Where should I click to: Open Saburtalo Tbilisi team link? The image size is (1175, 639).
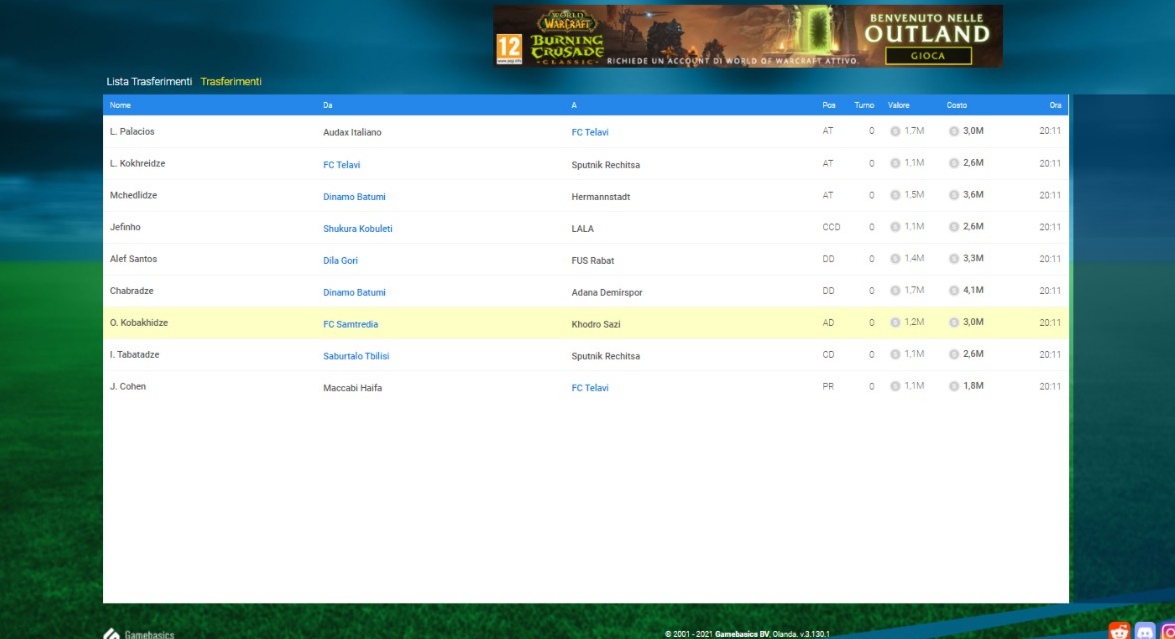[x=356, y=356]
